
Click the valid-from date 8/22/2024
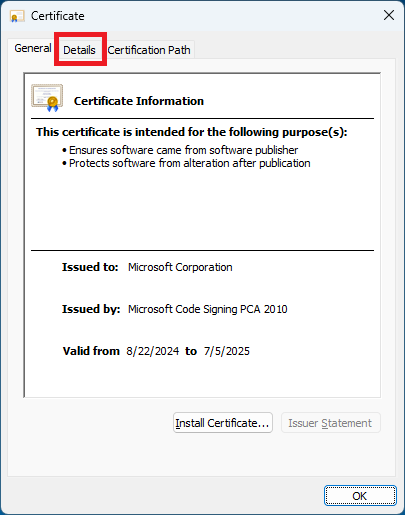point(153,351)
